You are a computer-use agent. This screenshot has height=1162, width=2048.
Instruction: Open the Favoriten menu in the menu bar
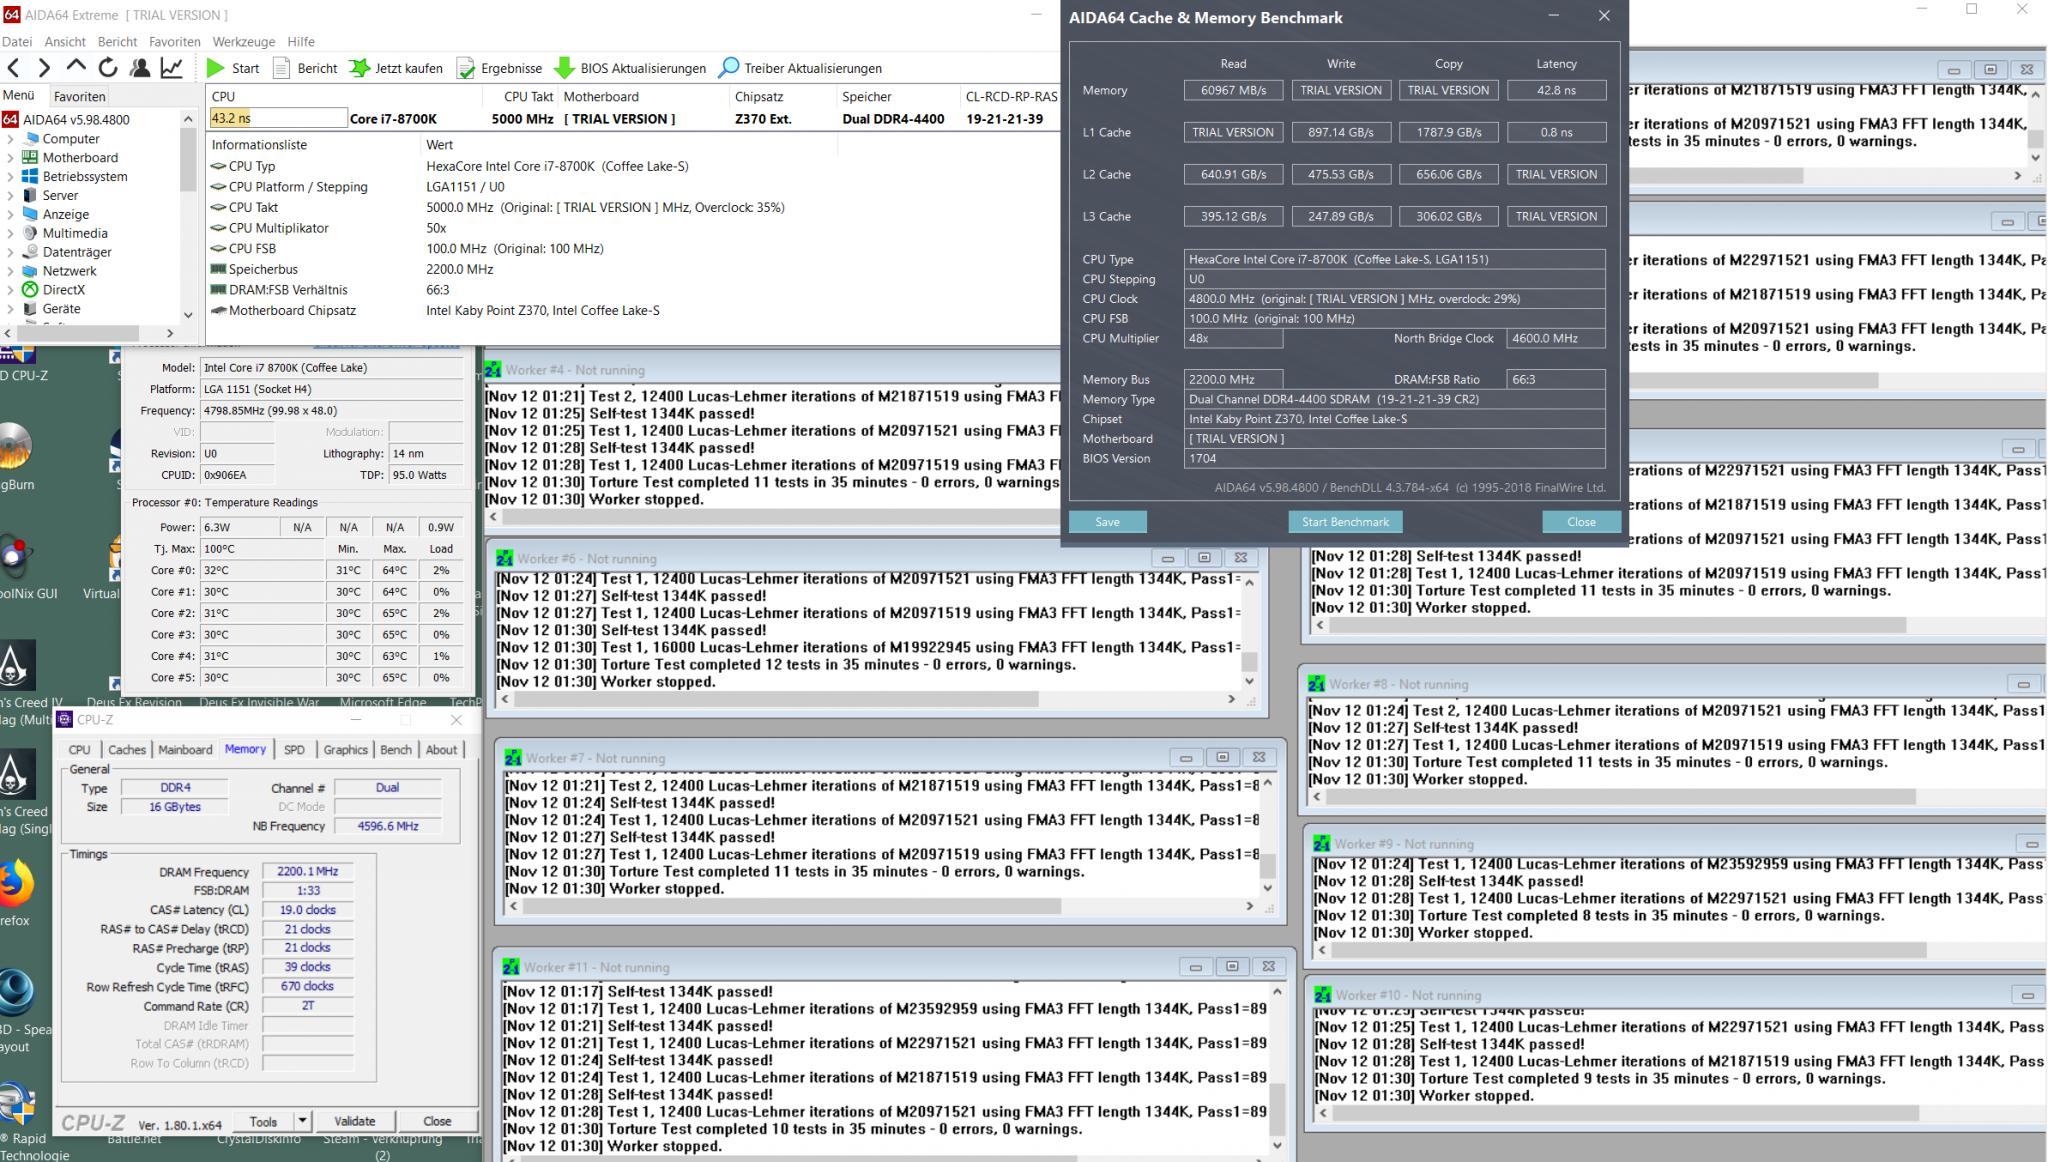tap(174, 42)
